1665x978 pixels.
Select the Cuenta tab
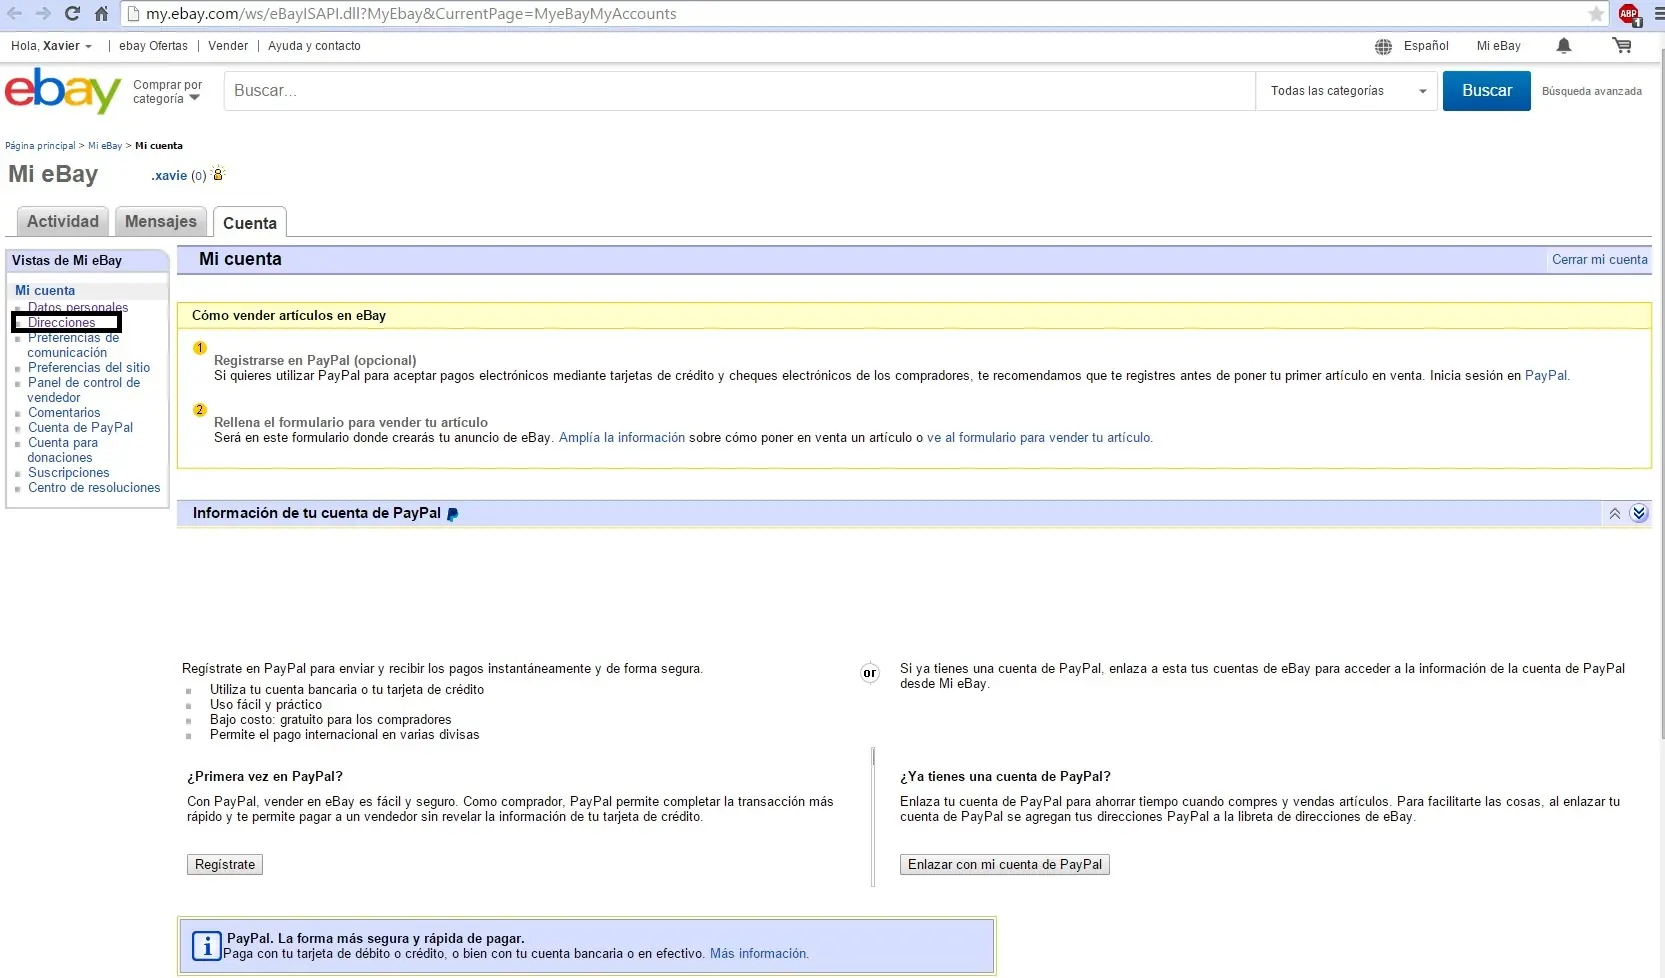[x=250, y=223]
